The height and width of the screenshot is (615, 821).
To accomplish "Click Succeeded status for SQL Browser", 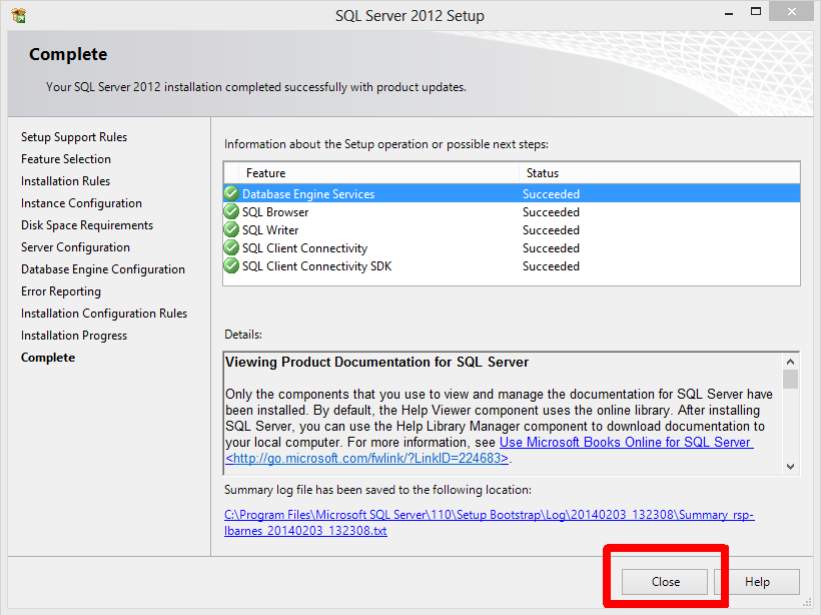I will [551, 212].
